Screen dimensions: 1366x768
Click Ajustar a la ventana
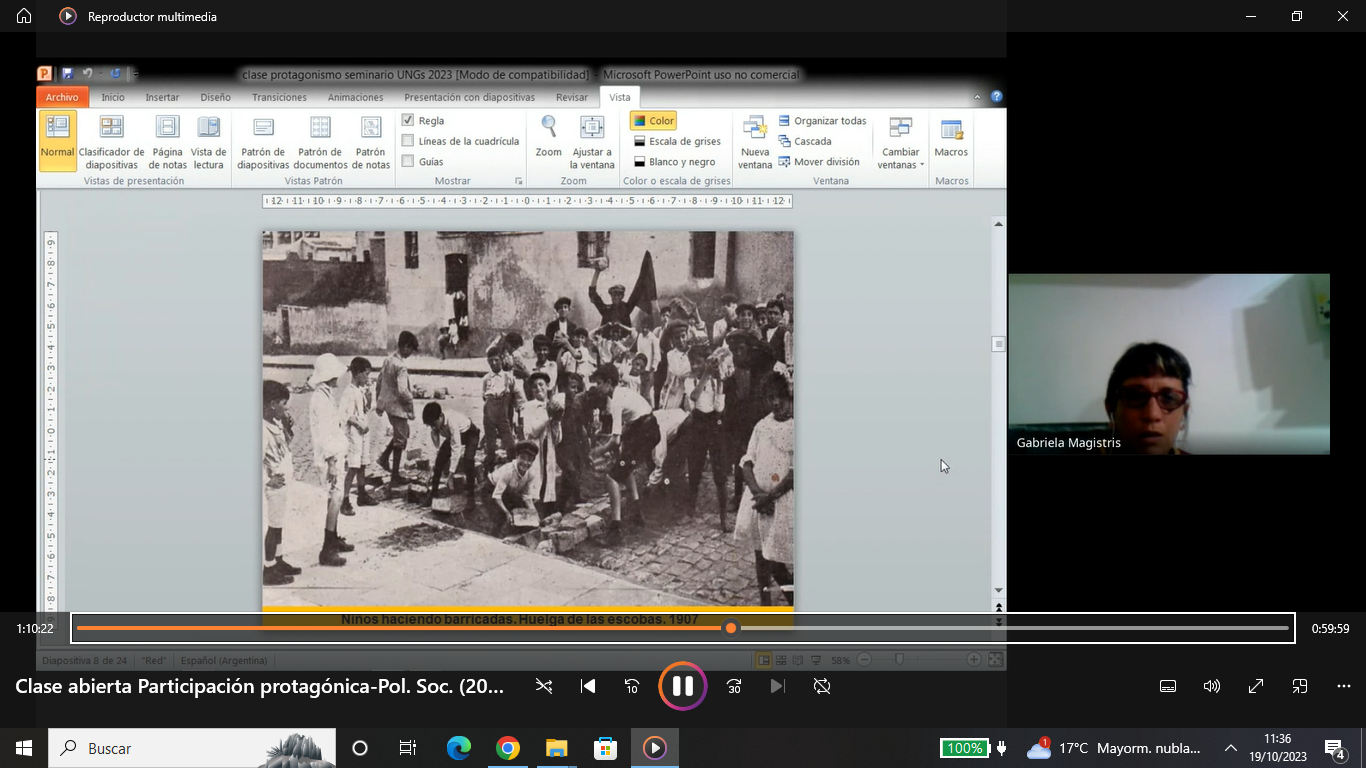592,141
